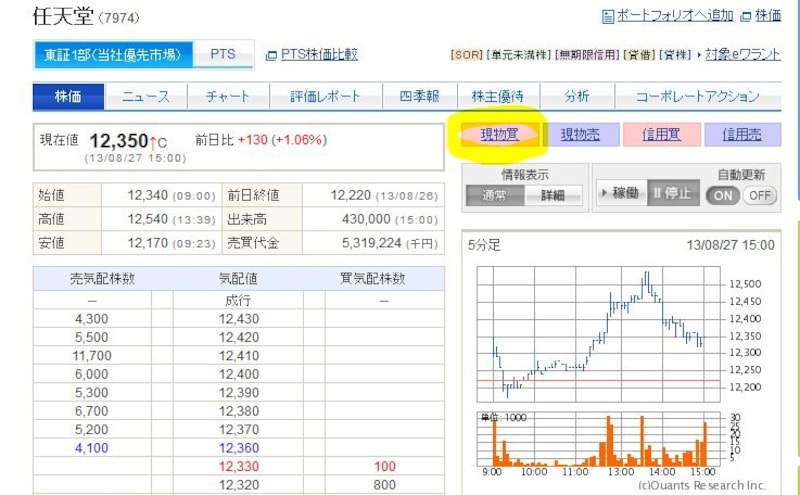Screen dimensions: 800x495
Task: Click the 信用買 button
Action: tap(661, 134)
